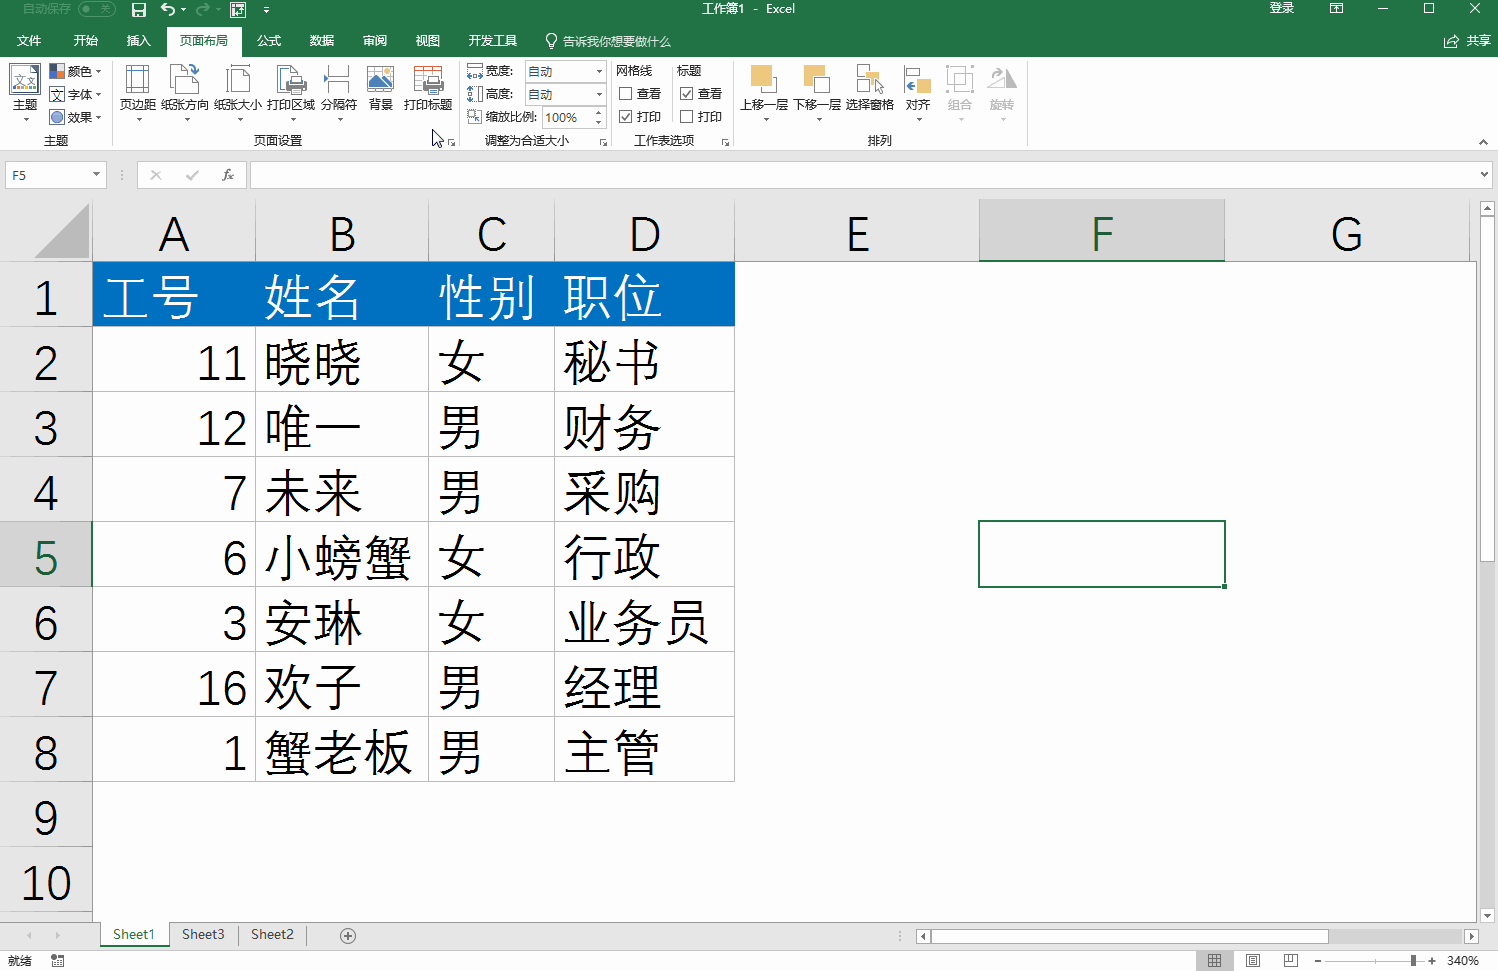The image size is (1498, 971).
Task: Click the ribbon display options icon
Action: coord(1336,9)
